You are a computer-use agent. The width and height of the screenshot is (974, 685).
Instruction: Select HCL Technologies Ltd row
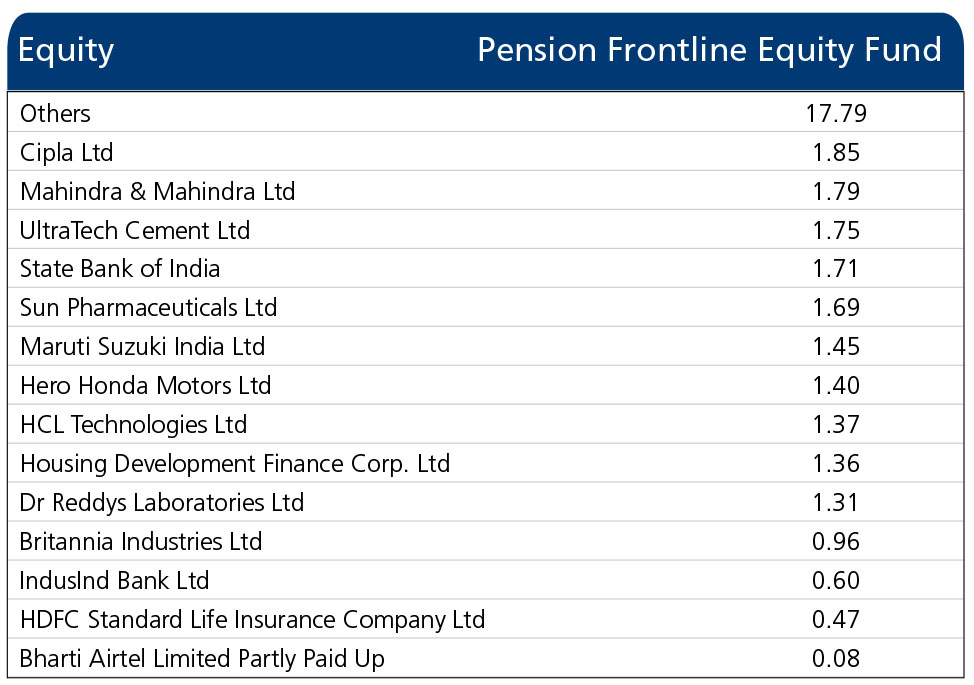click(486, 425)
